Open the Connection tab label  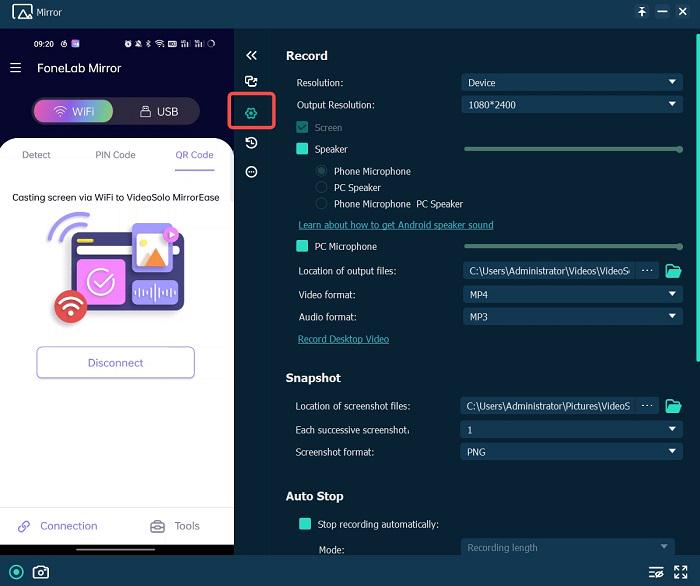click(x=69, y=526)
